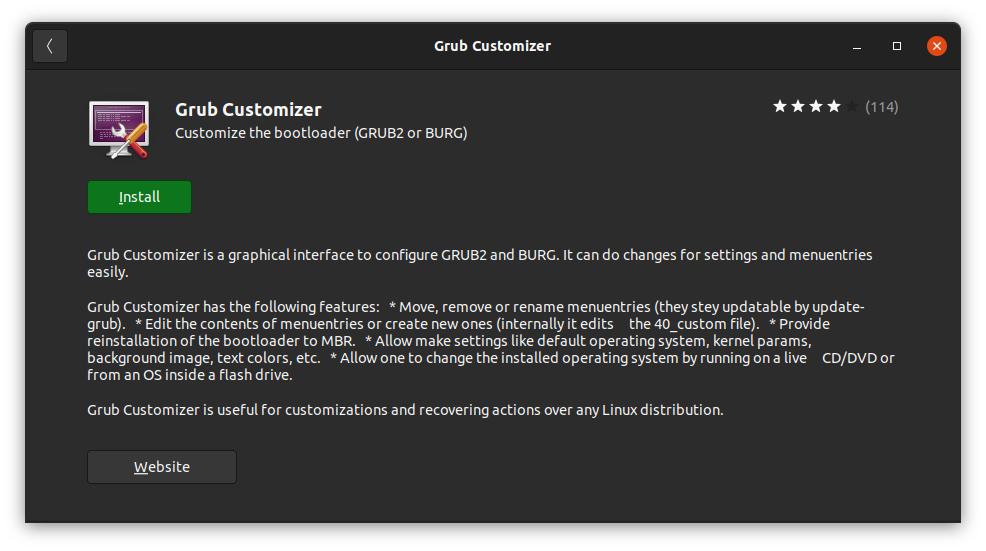Select the second rating star
Image resolution: width=986 pixels, height=551 pixels.
[798, 106]
